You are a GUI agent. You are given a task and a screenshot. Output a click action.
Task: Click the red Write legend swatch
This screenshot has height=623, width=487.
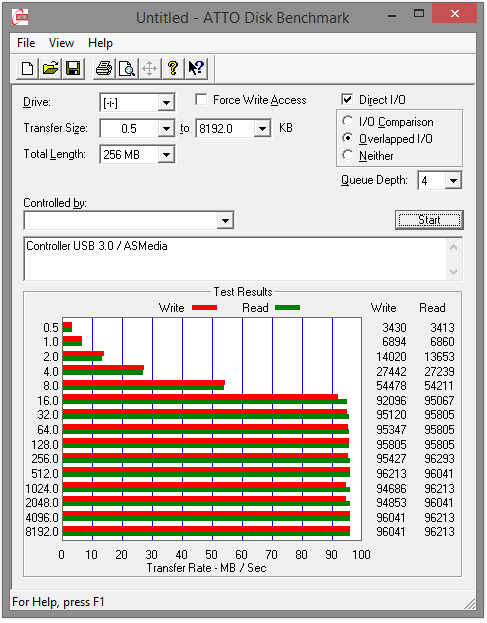click(205, 308)
